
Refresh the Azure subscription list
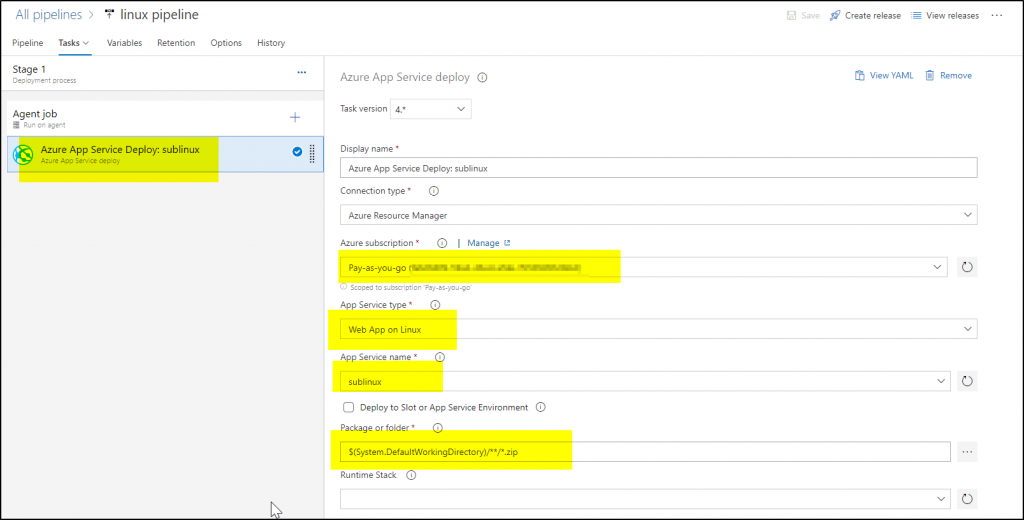967,267
